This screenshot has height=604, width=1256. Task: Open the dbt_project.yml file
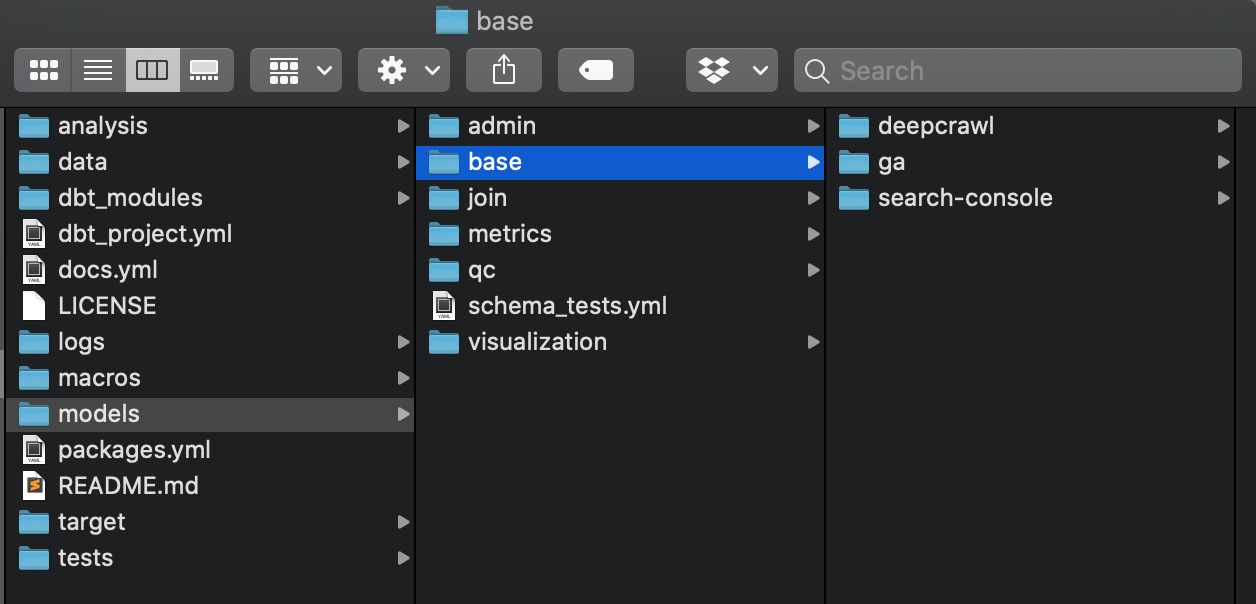pyautogui.click(x=144, y=234)
